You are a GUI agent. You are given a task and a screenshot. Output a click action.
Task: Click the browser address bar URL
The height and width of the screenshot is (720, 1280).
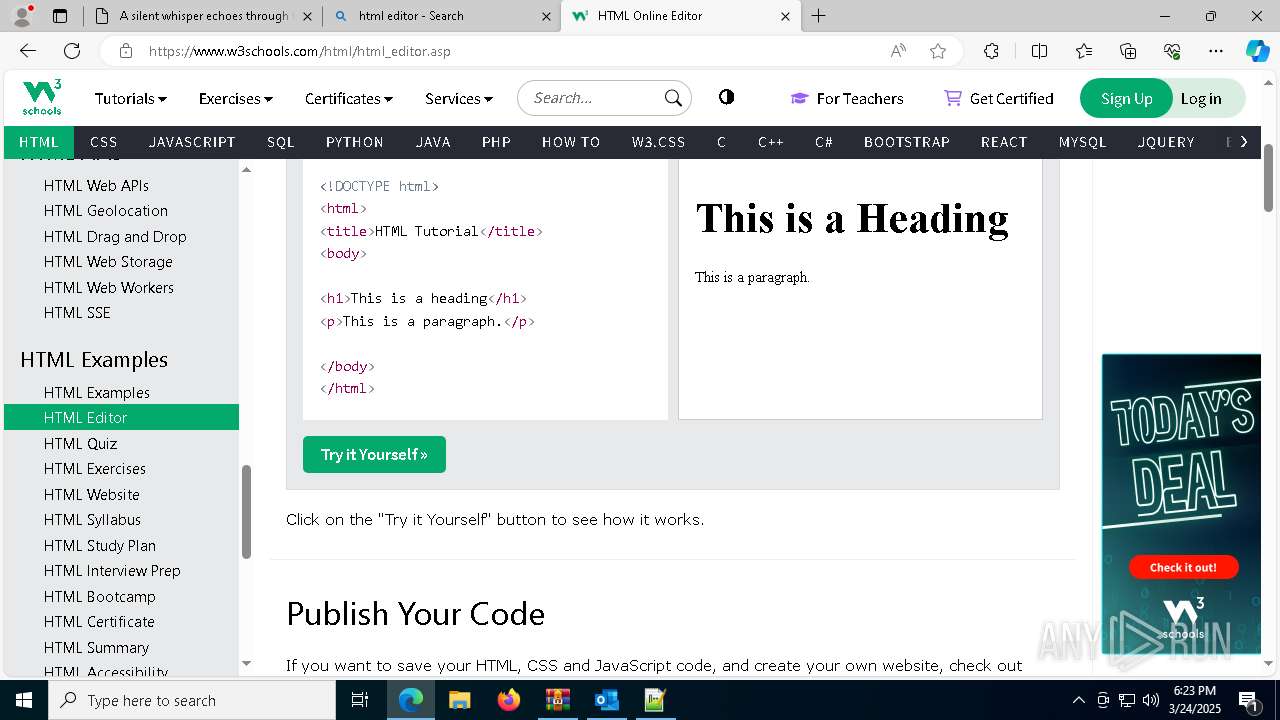click(x=300, y=51)
